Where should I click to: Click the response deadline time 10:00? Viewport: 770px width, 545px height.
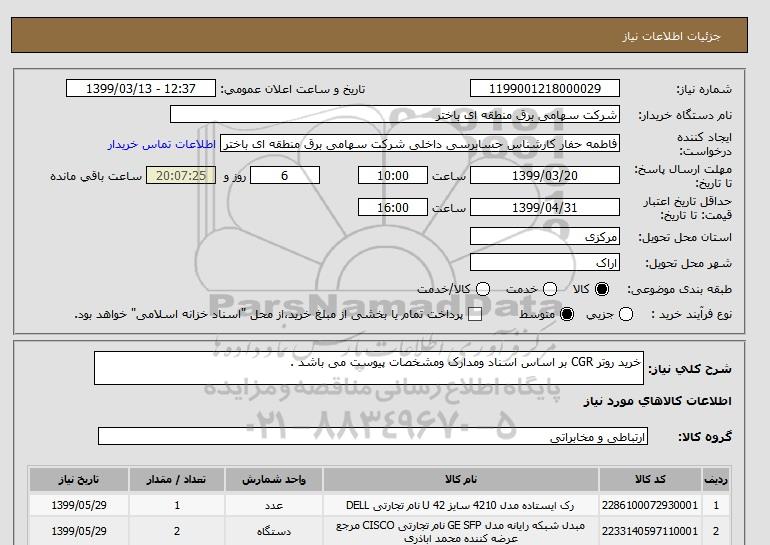393,175
